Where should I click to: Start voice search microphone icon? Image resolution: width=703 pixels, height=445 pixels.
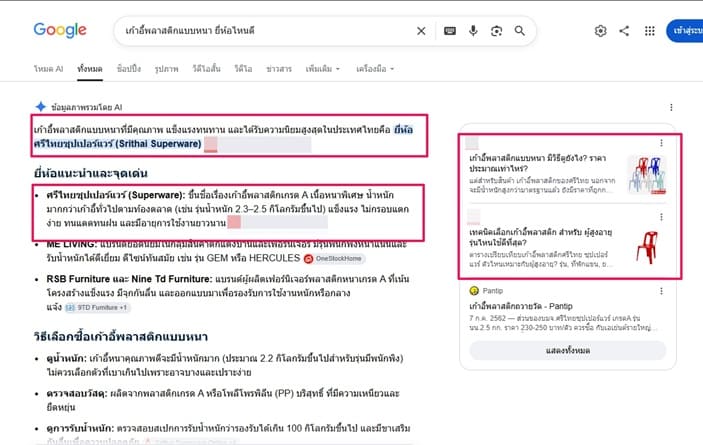click(x=473, y=31)
